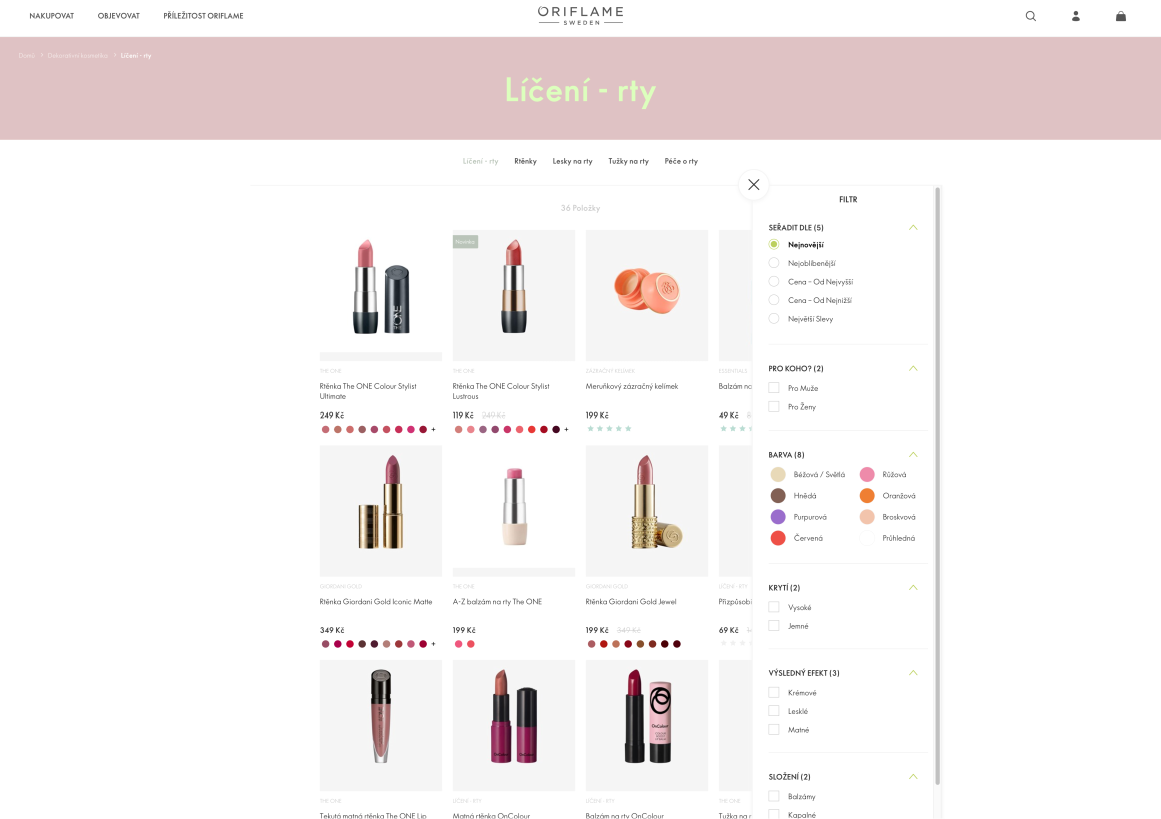Close the filter panel with X
The image size is (1161, 819).
tap(754, 184)
